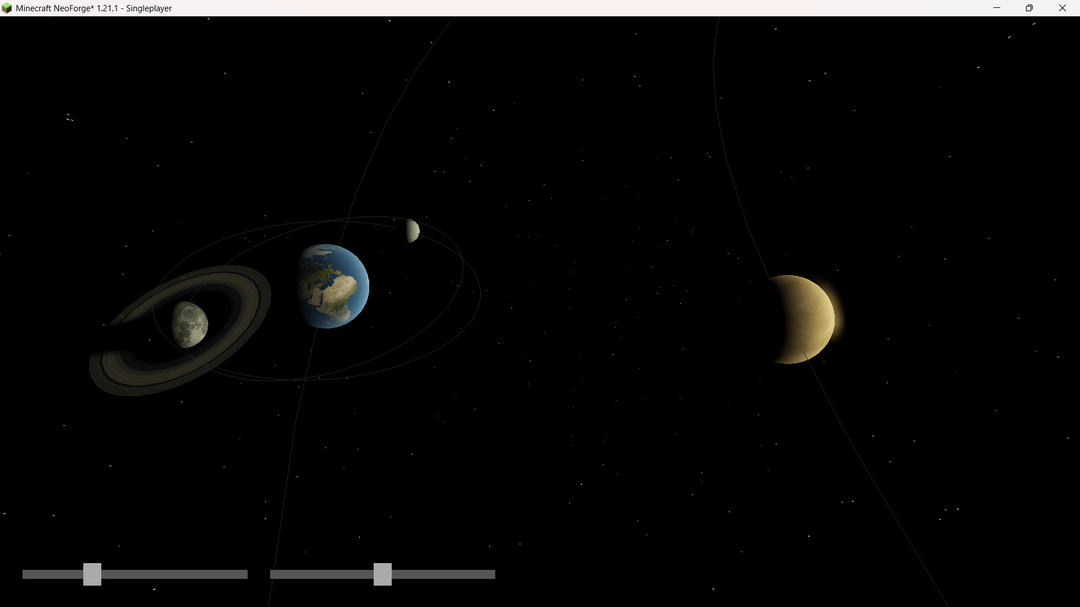Click the left slider track's far left end
The height and width of the screenshot is (607, 1080).
tap(27, 574)
